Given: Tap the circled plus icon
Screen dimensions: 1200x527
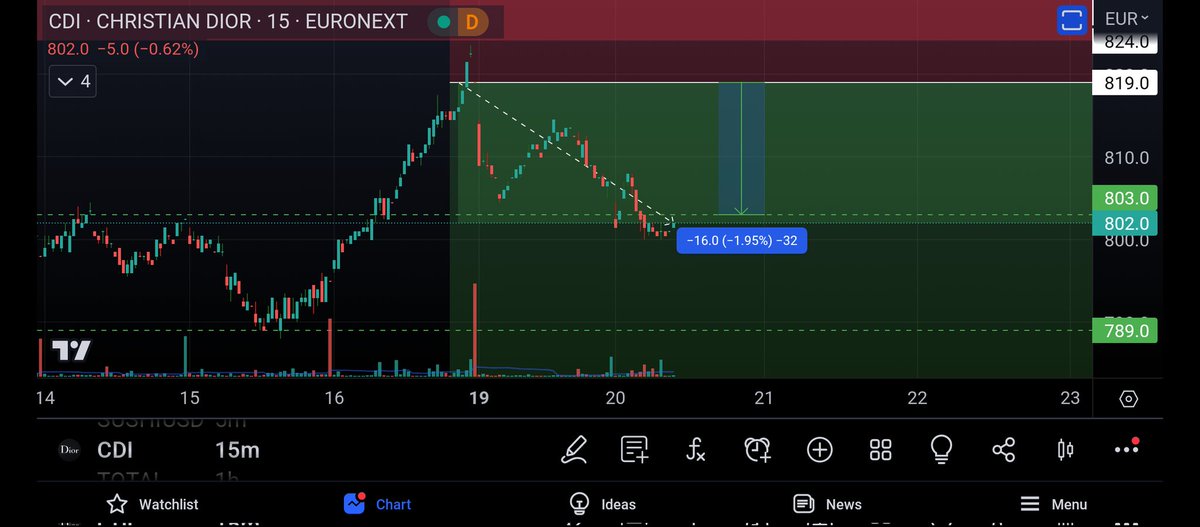Looking at the screenshot, I should (x=820, y=450).
